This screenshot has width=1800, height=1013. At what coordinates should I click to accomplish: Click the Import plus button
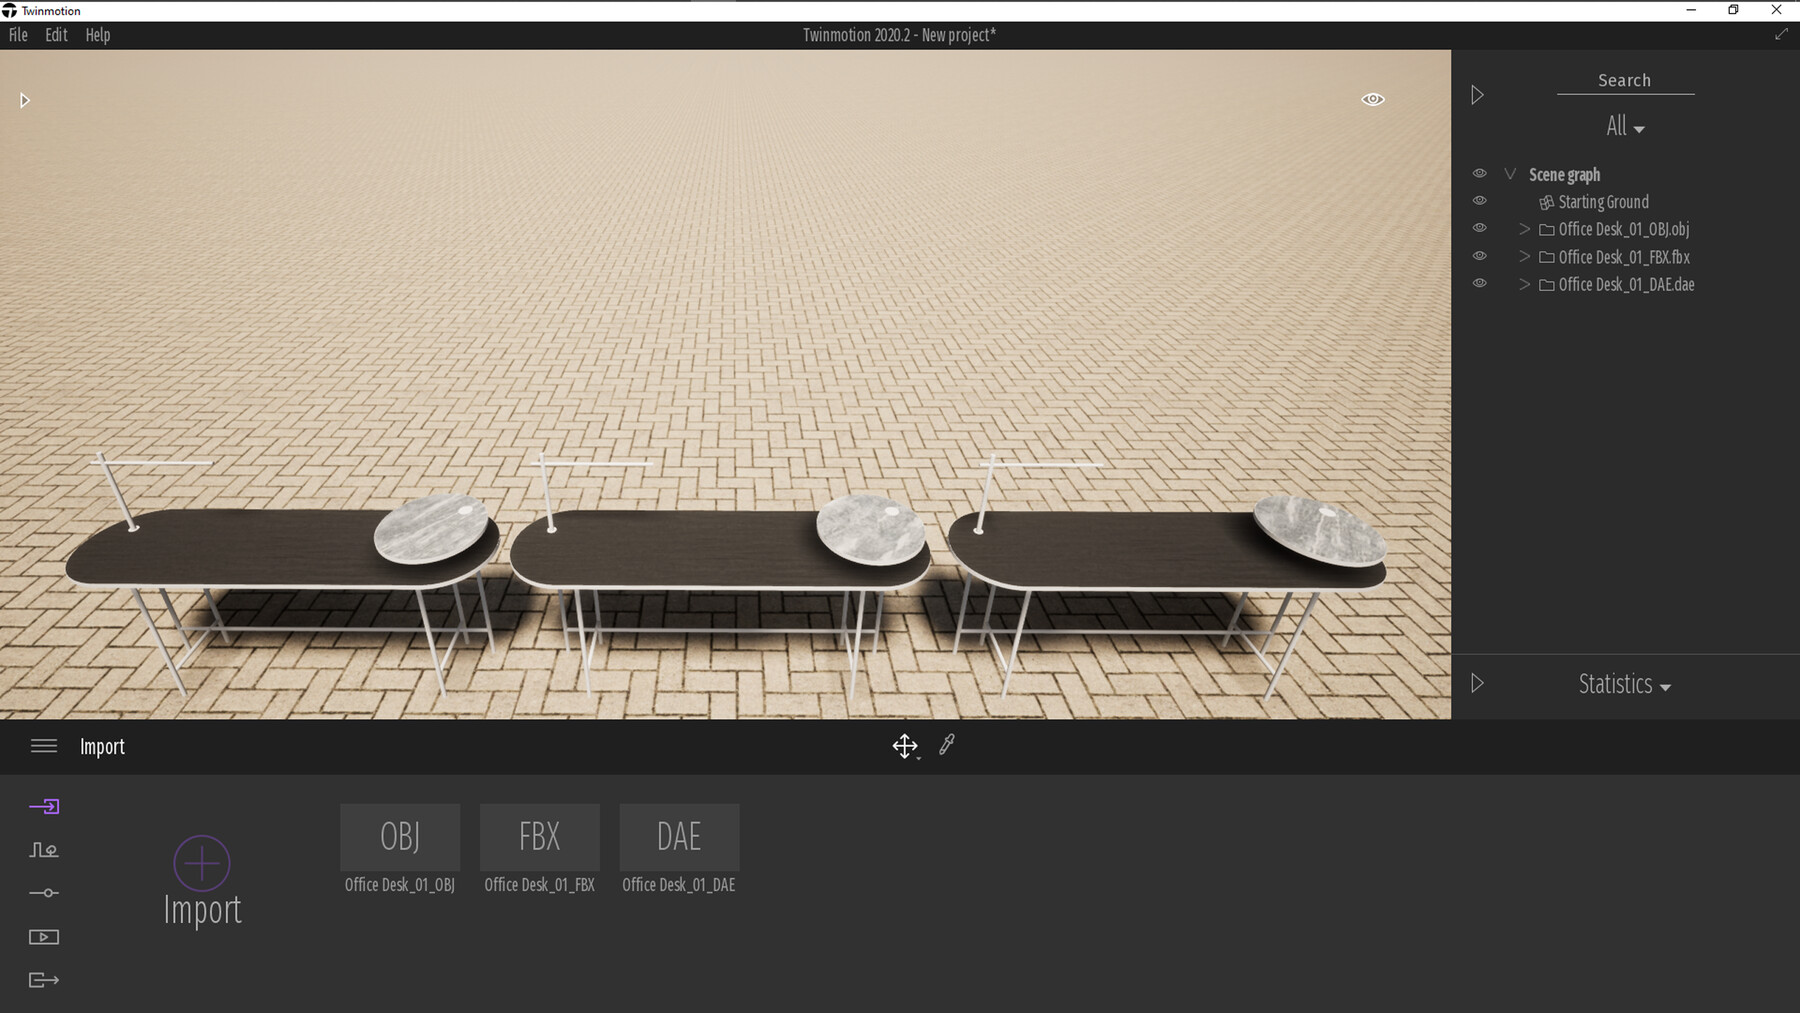point(202,862)
